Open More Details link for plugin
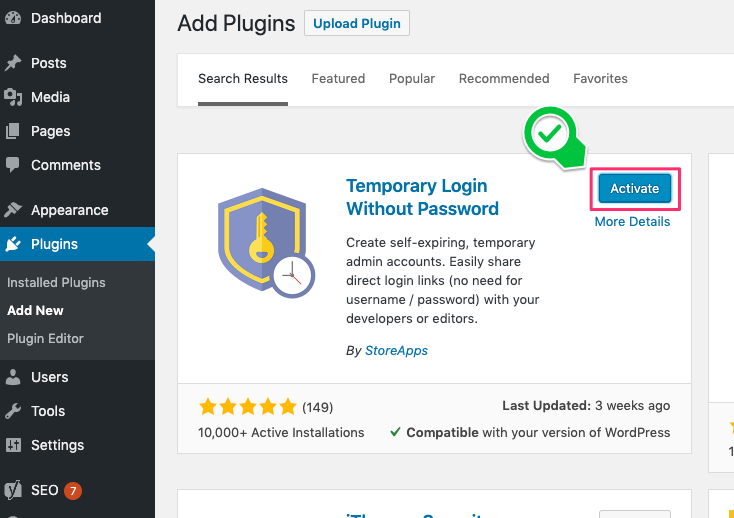The height and width of the screenshot is (518, 734). [632, 222]
